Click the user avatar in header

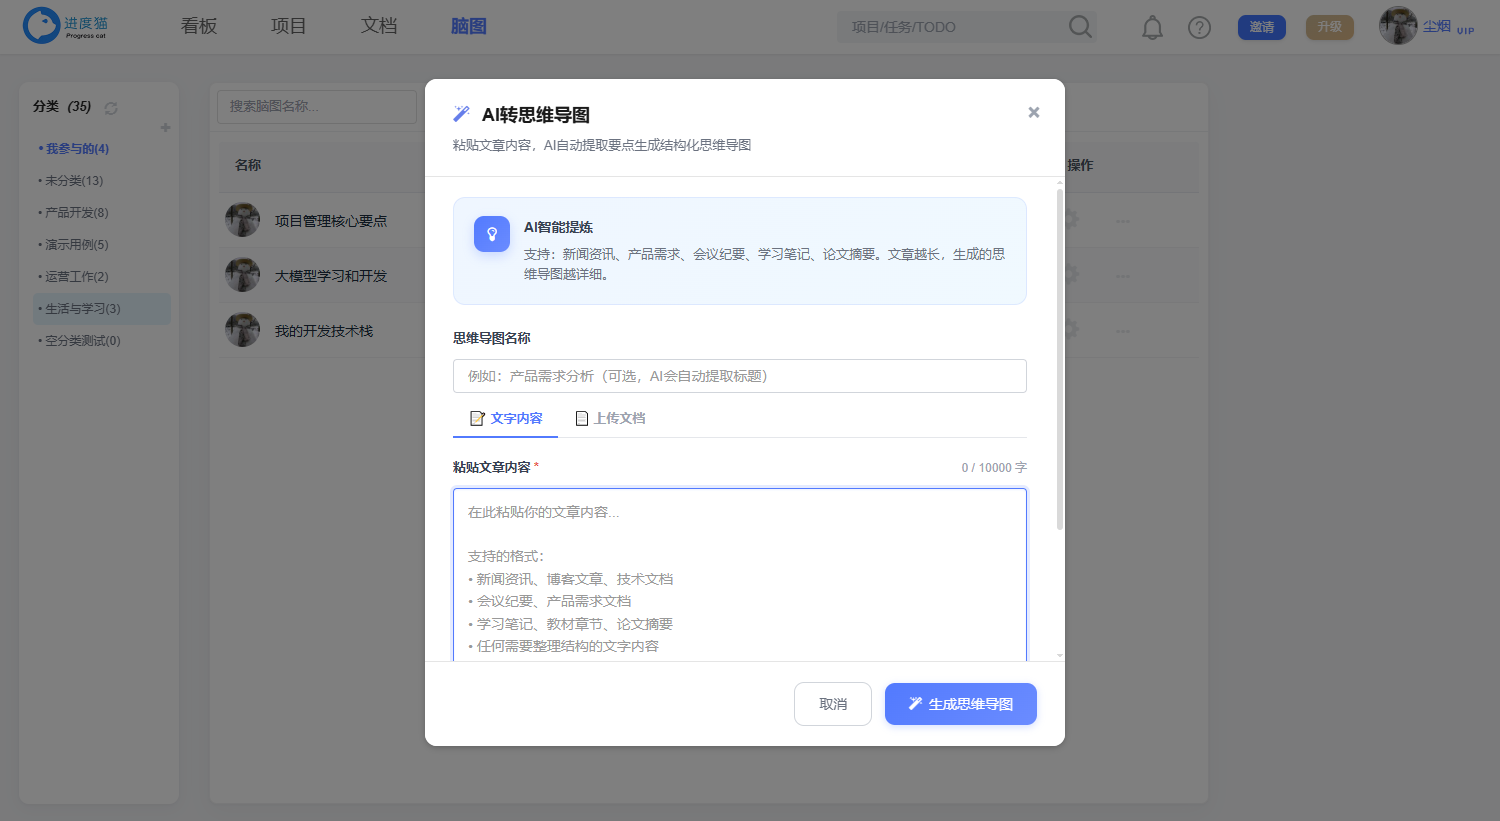(x=1398, y=26)
